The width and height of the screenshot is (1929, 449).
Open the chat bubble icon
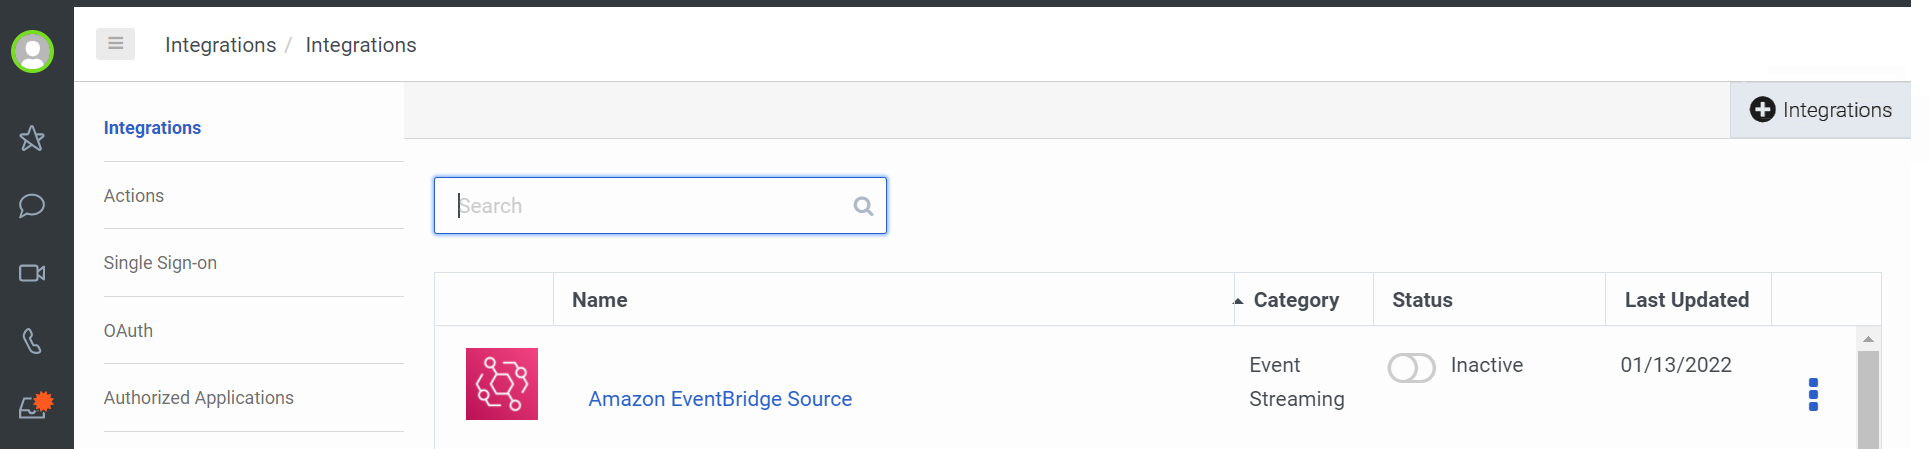pos(32,206)
